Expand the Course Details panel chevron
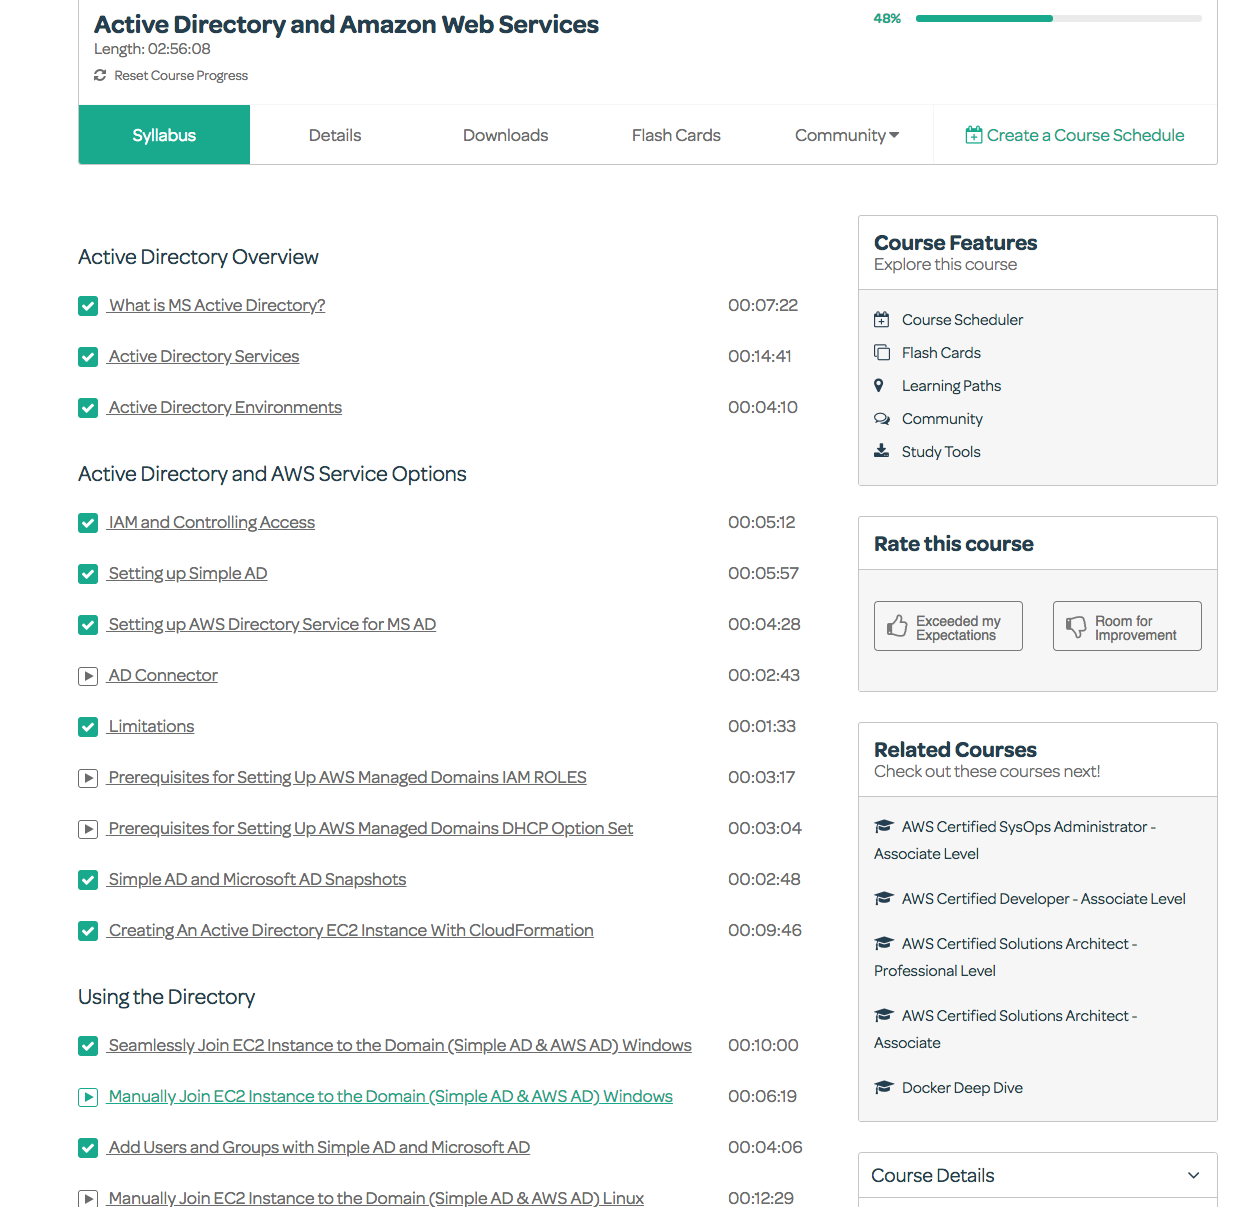The image size is (1260, 1207). pos(1193,1175)
